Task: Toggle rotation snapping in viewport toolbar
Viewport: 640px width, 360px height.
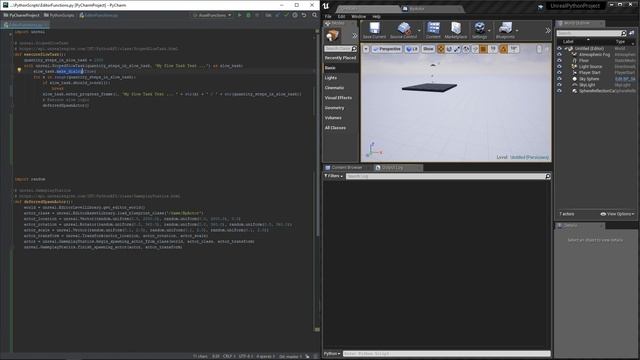Action: click(x=504, y=49)
